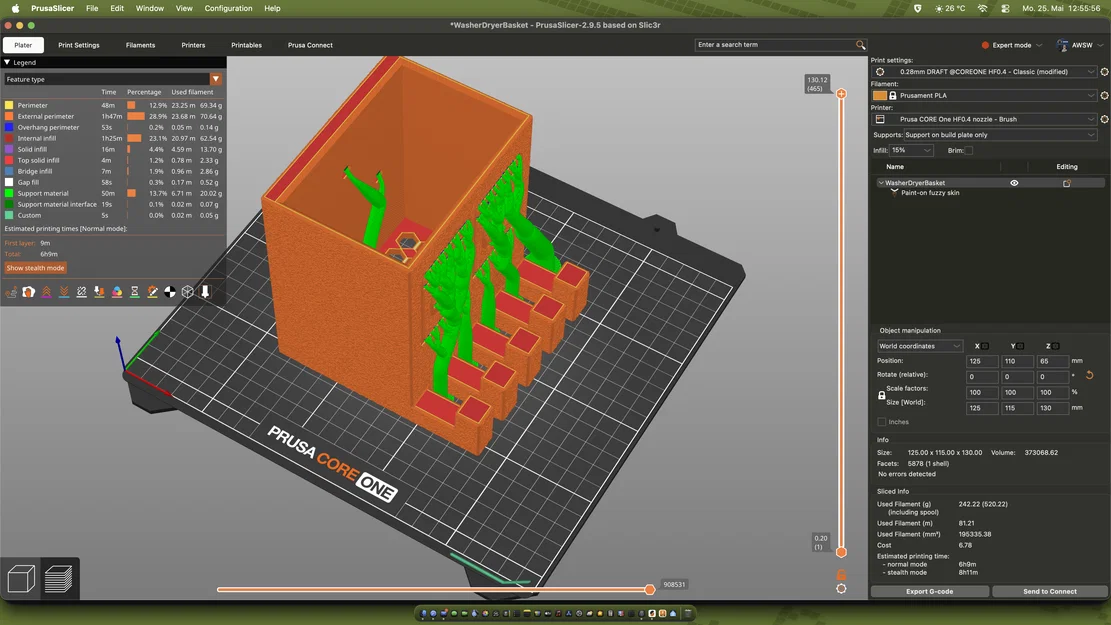The width and height of the screenshot is (1111, 625).
Task: Click the Export G-code button
Action: click(930, 591)
